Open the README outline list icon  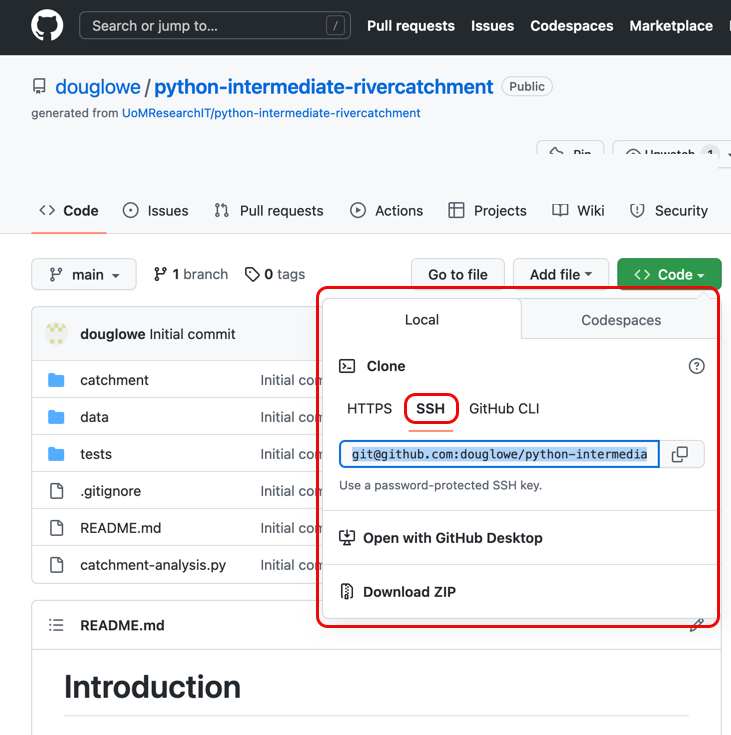(56, 625)
